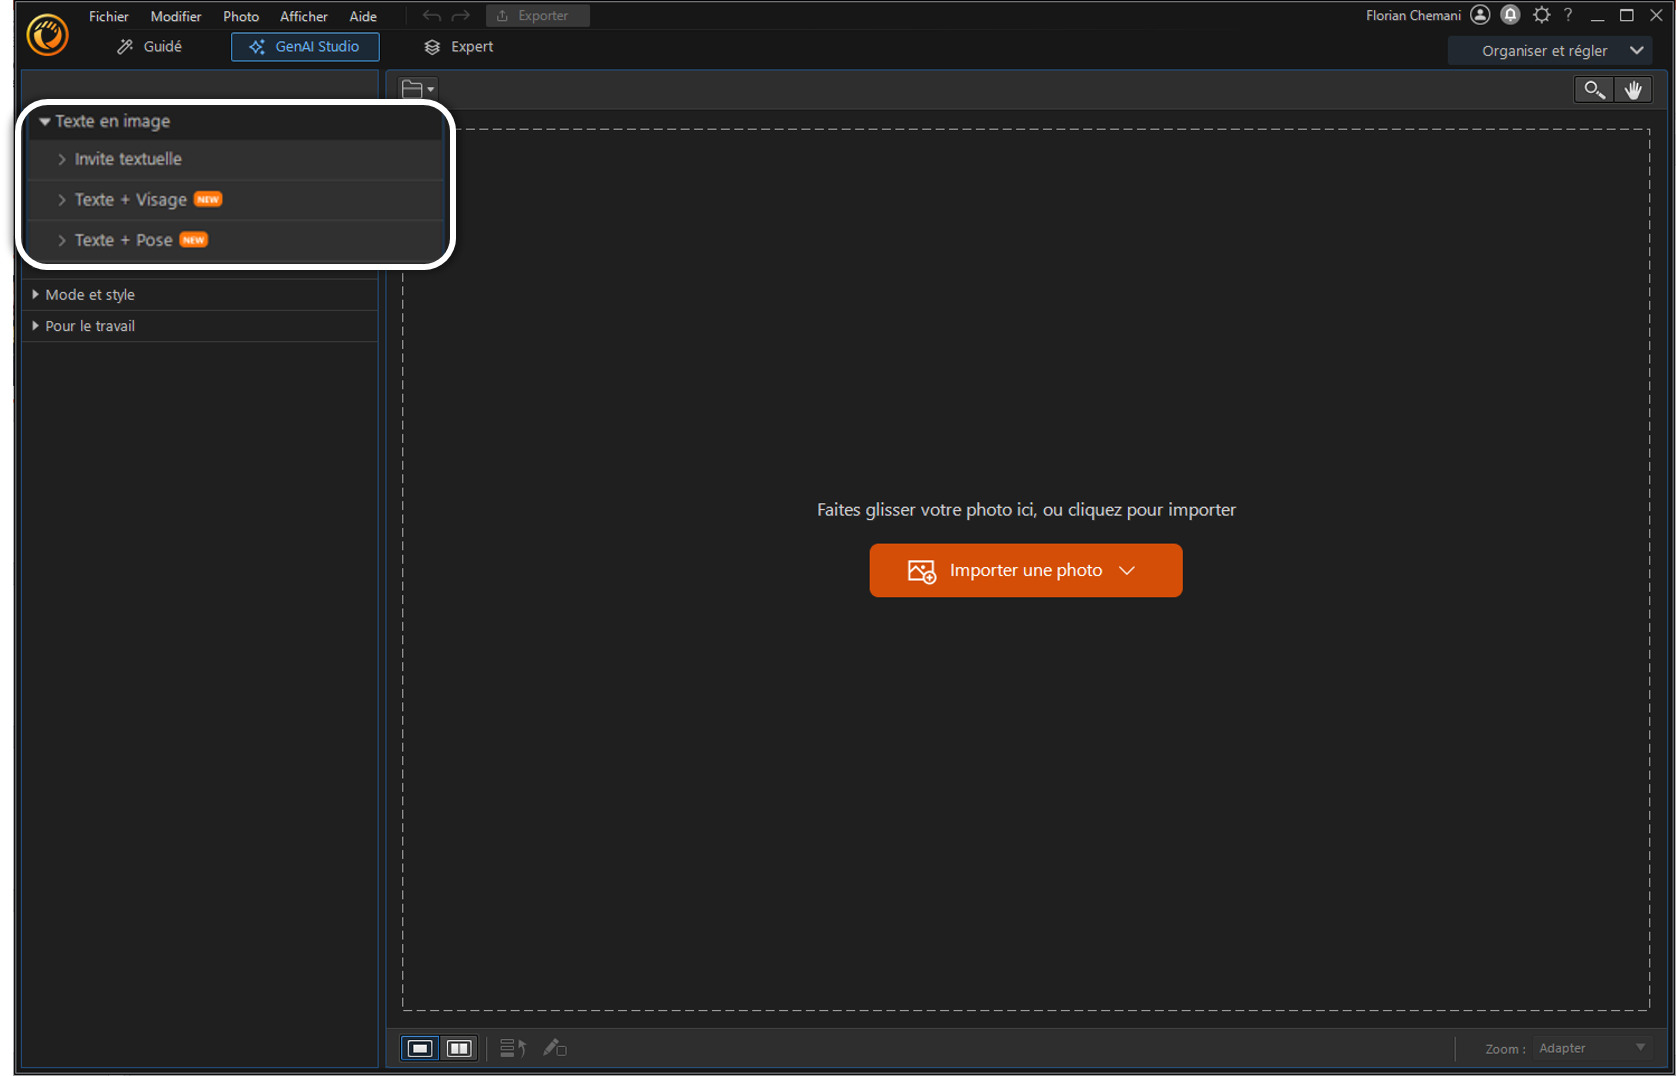Switch to side-by-side compare view

[459, 1048]
